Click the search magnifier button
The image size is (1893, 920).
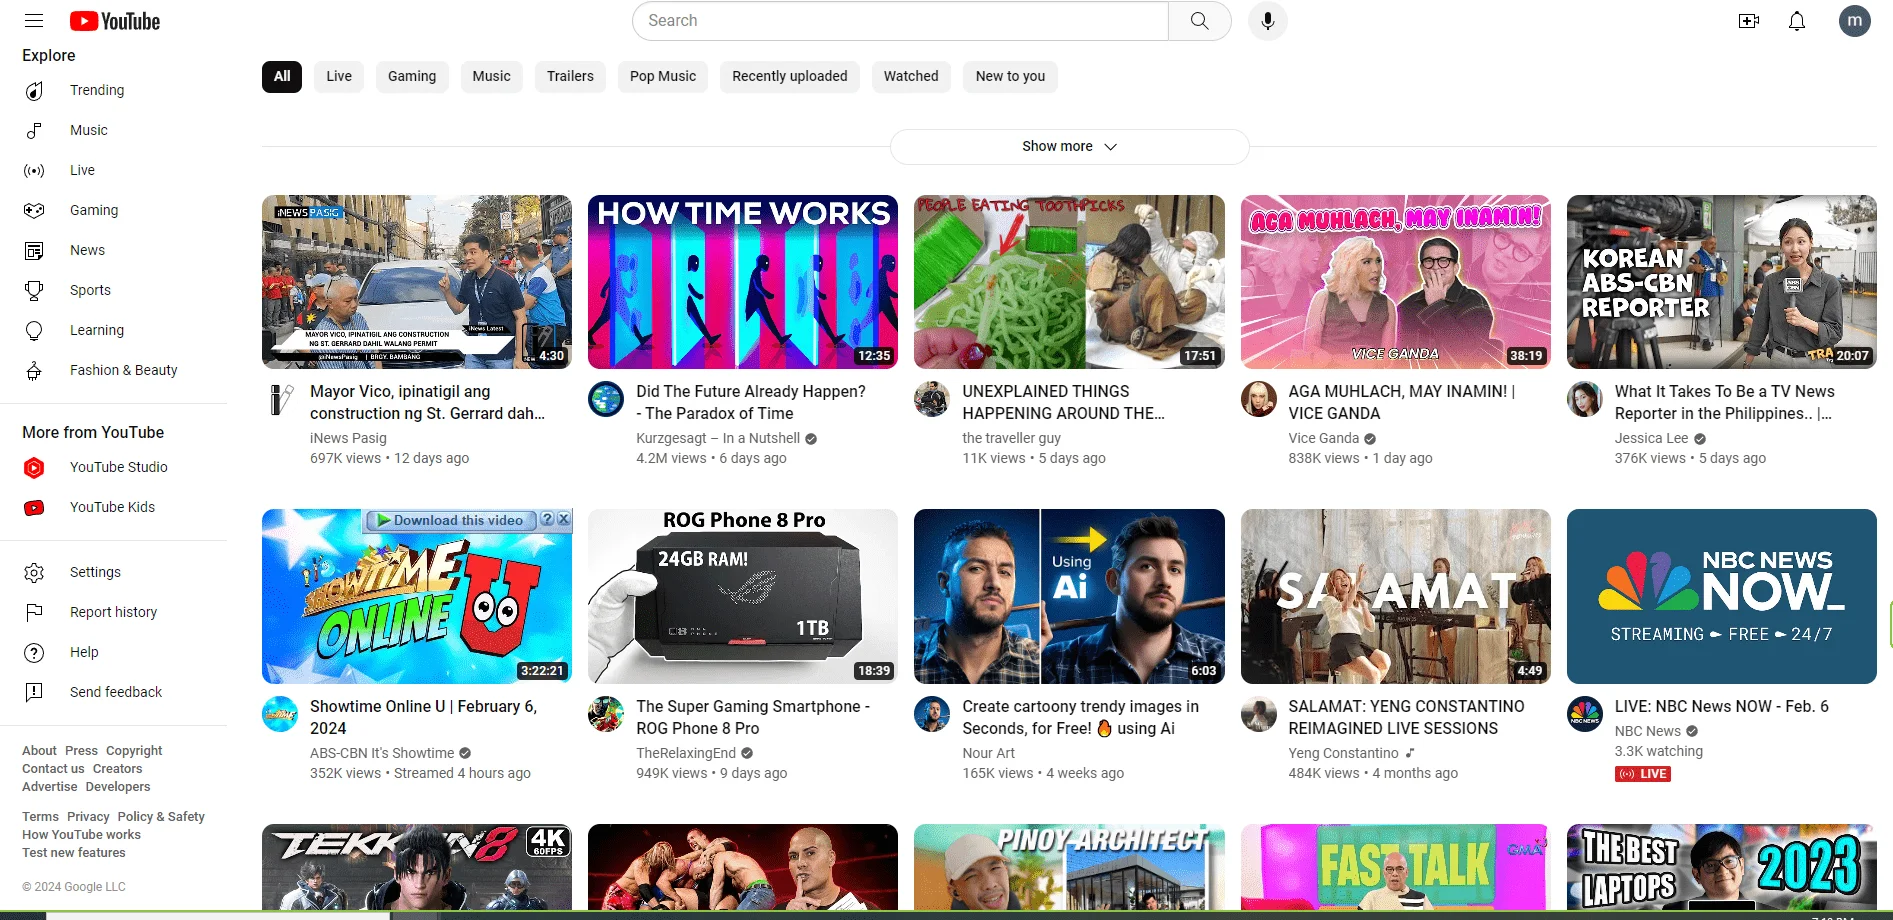[x=1199, y=21]
